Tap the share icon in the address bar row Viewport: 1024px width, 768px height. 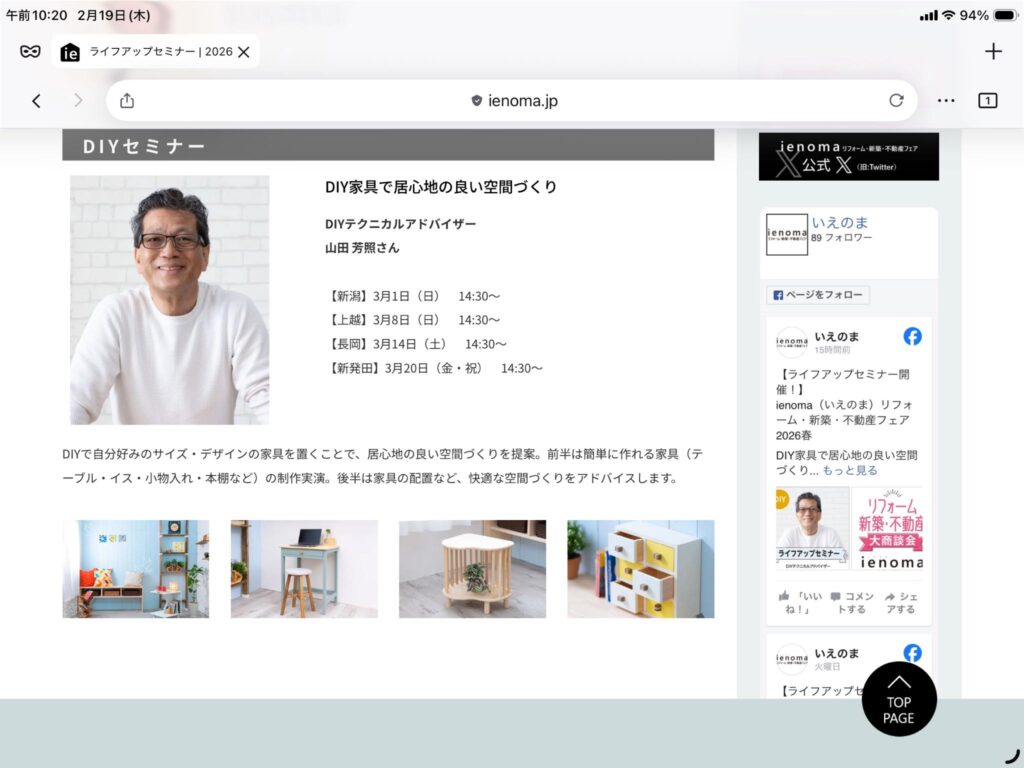point(126,100)
